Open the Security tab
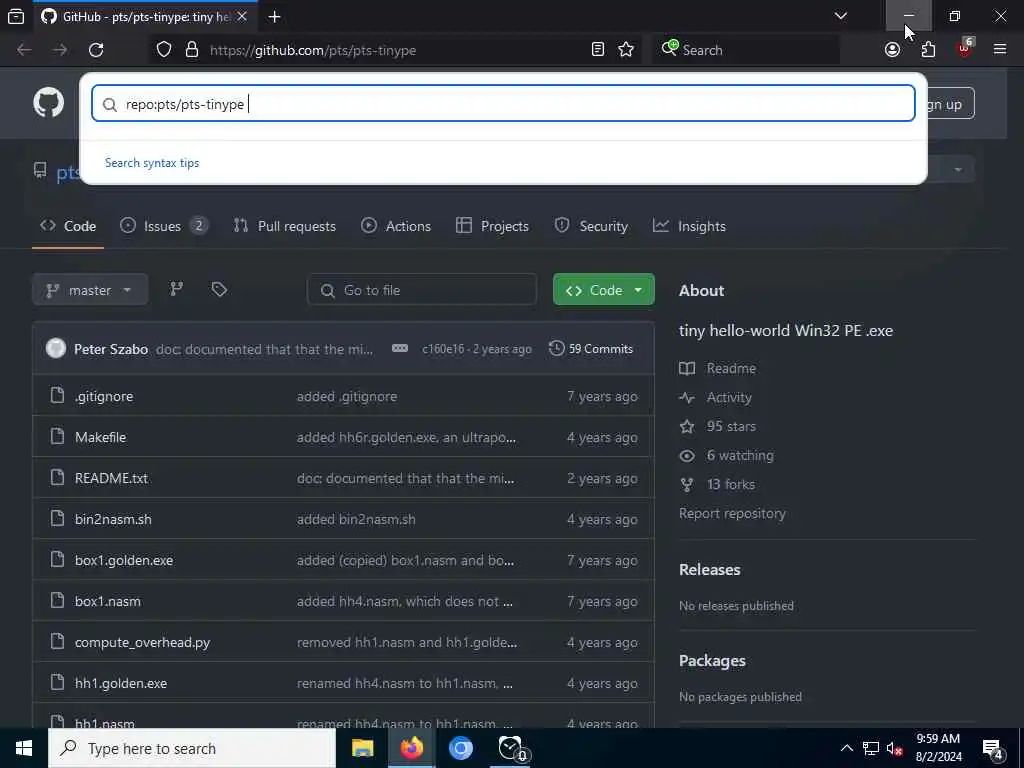The height and width of the screenshot is (768, 1024). click(x=591, y=226)
